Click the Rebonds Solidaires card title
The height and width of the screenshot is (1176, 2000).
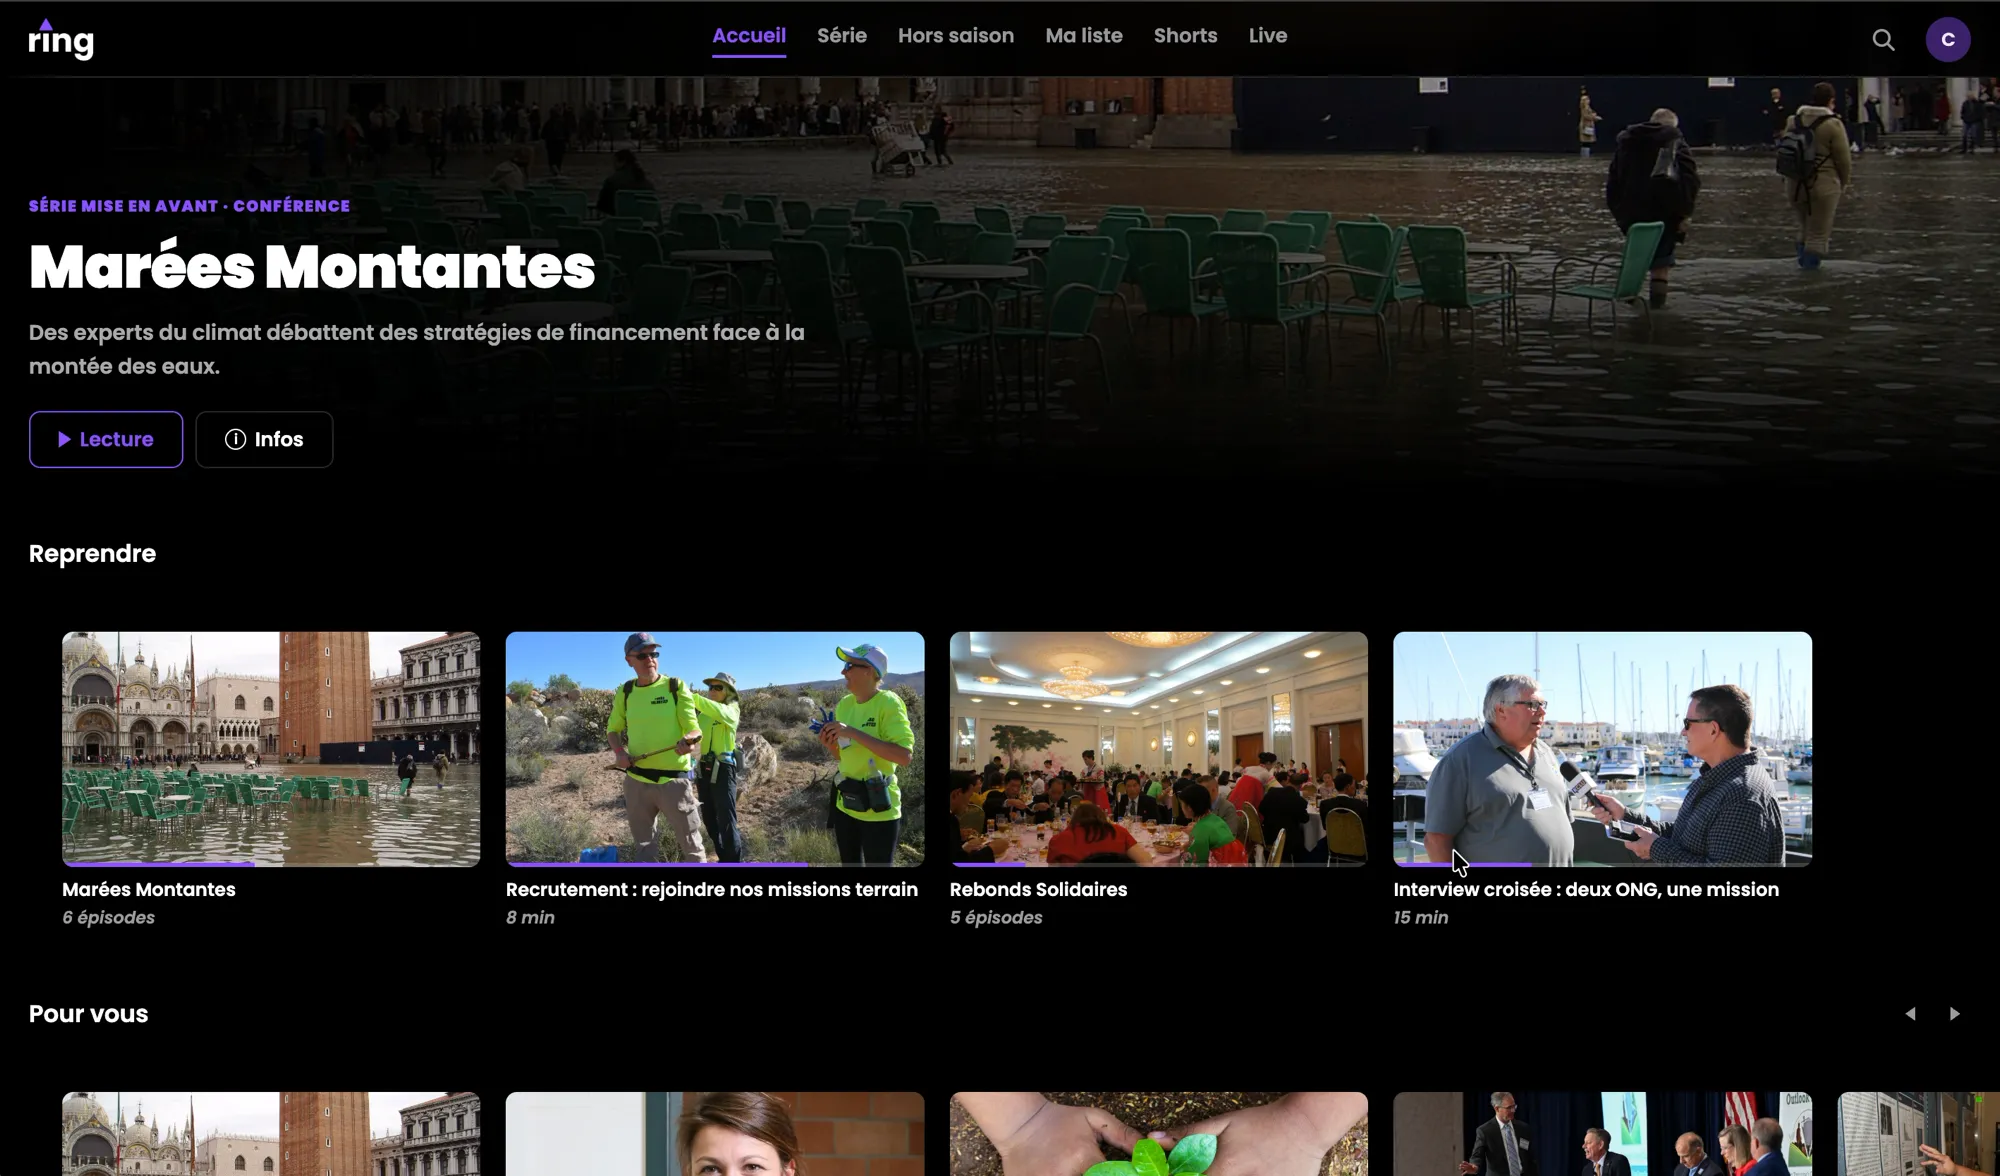click(x=1038, y=890)
